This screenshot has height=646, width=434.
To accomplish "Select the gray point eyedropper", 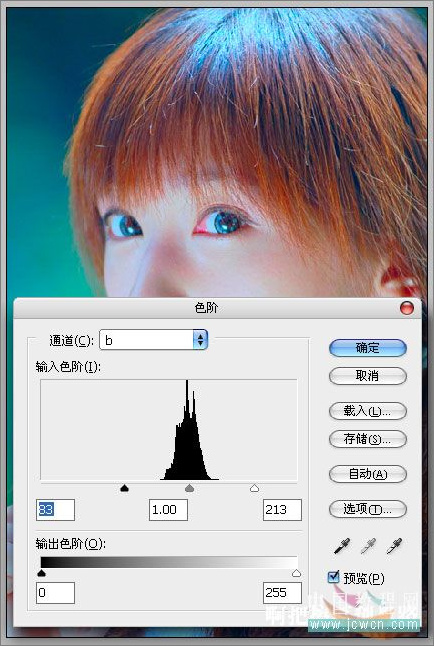I will coord(368,546).
